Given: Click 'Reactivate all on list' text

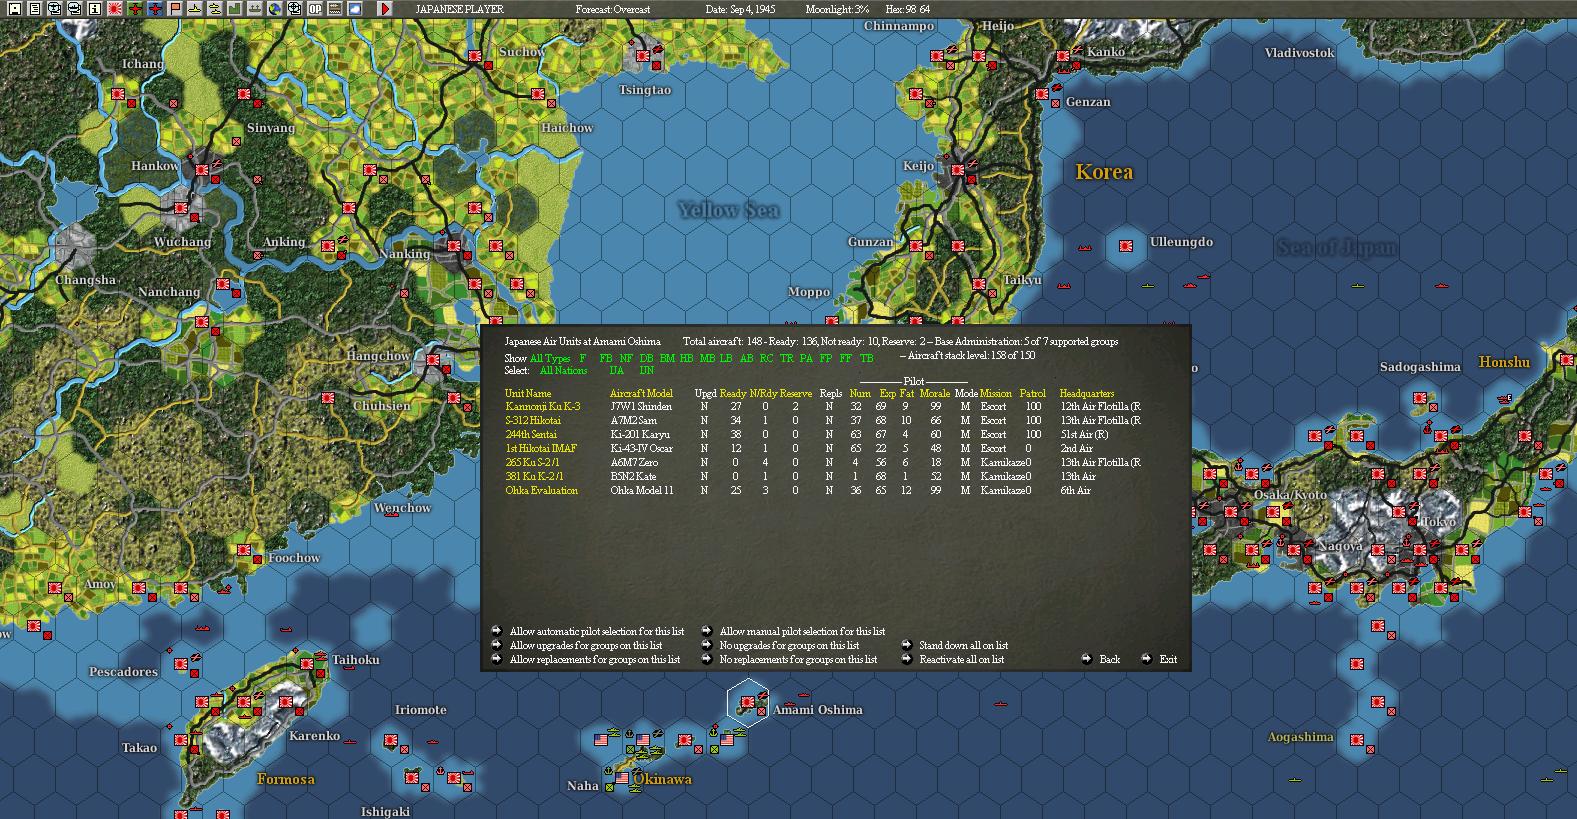Looking at the screenshot, I should 962,659.
